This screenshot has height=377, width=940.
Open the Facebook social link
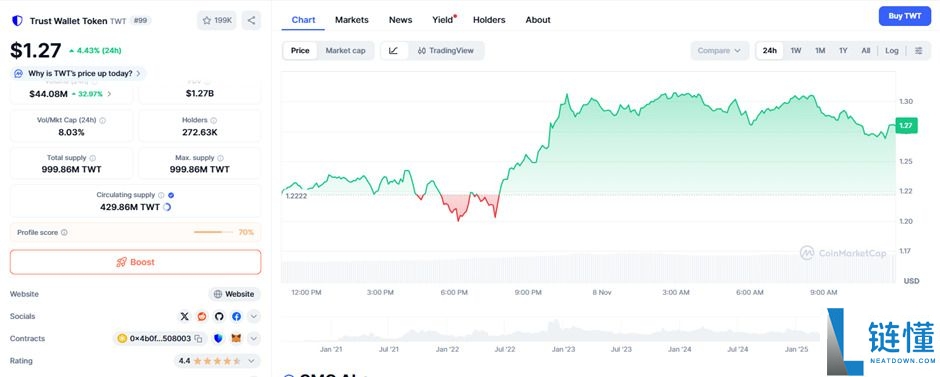pyautogui.click(x=236, y=316)
